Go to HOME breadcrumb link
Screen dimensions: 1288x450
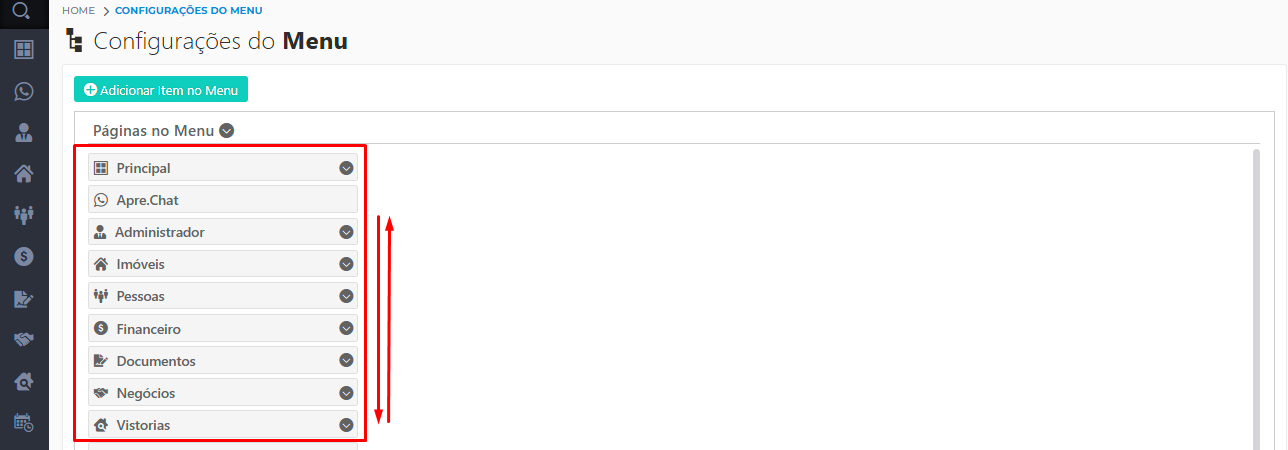[78, 10]
